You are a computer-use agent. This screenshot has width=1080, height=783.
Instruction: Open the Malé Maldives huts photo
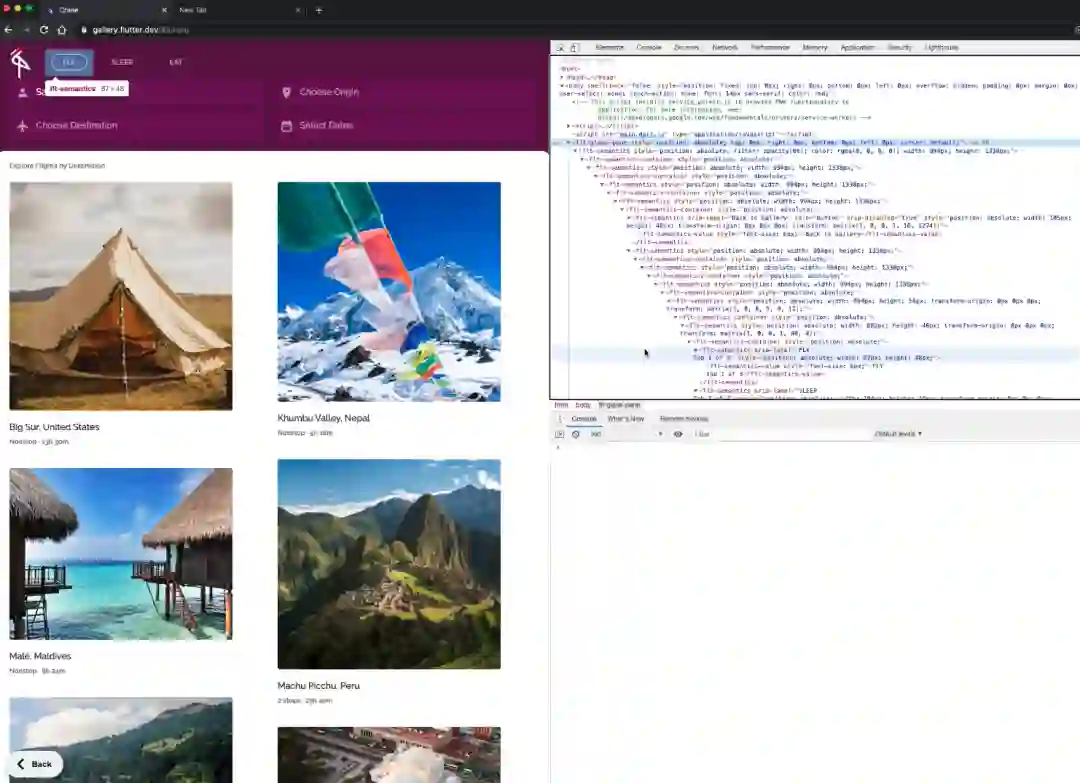click(x=121, y=554)
